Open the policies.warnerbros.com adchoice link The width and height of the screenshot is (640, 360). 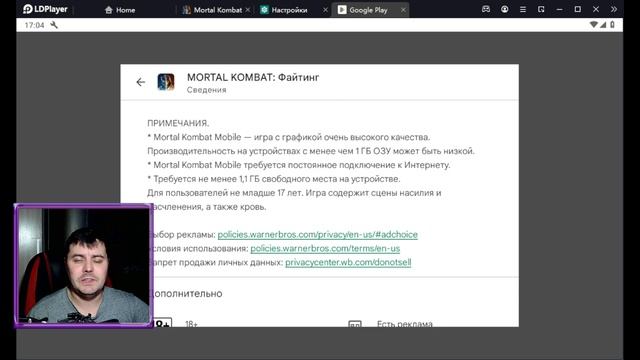[318, 235]
